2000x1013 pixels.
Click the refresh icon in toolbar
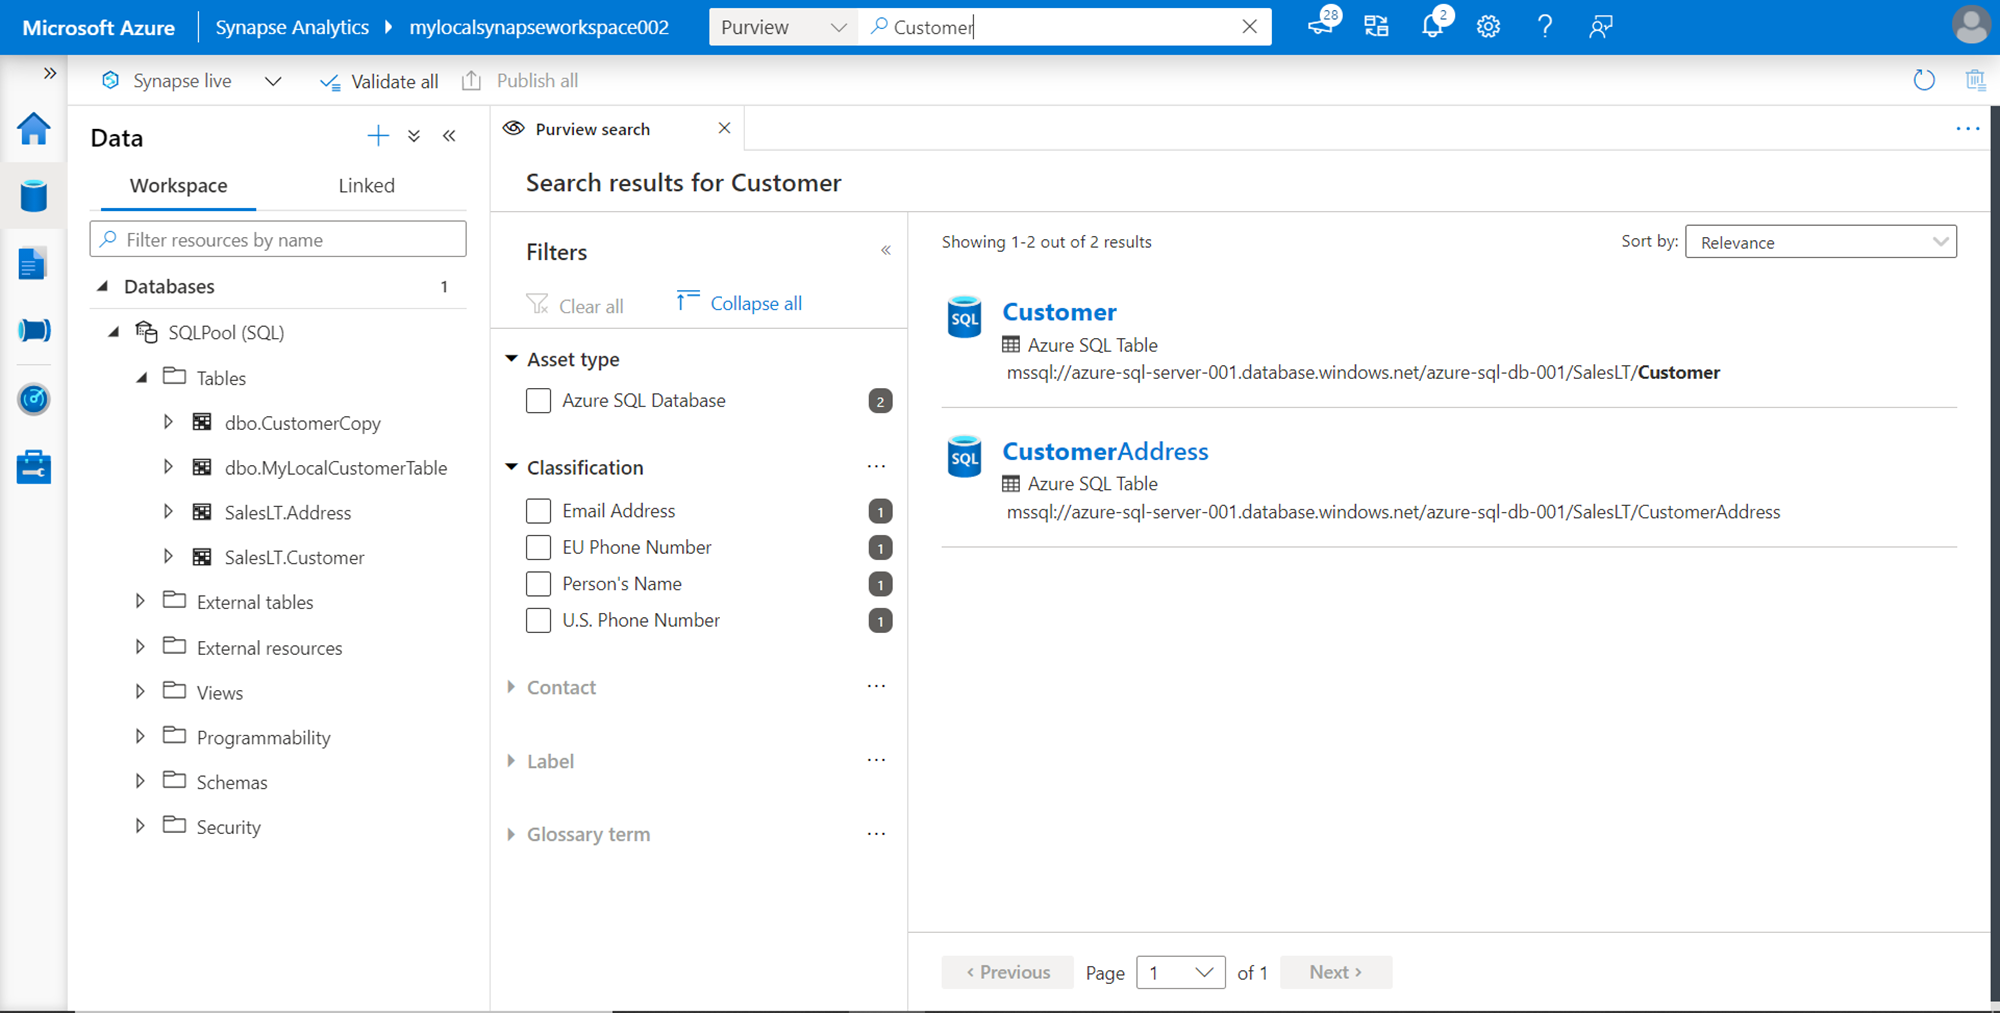coord(1923,81)
